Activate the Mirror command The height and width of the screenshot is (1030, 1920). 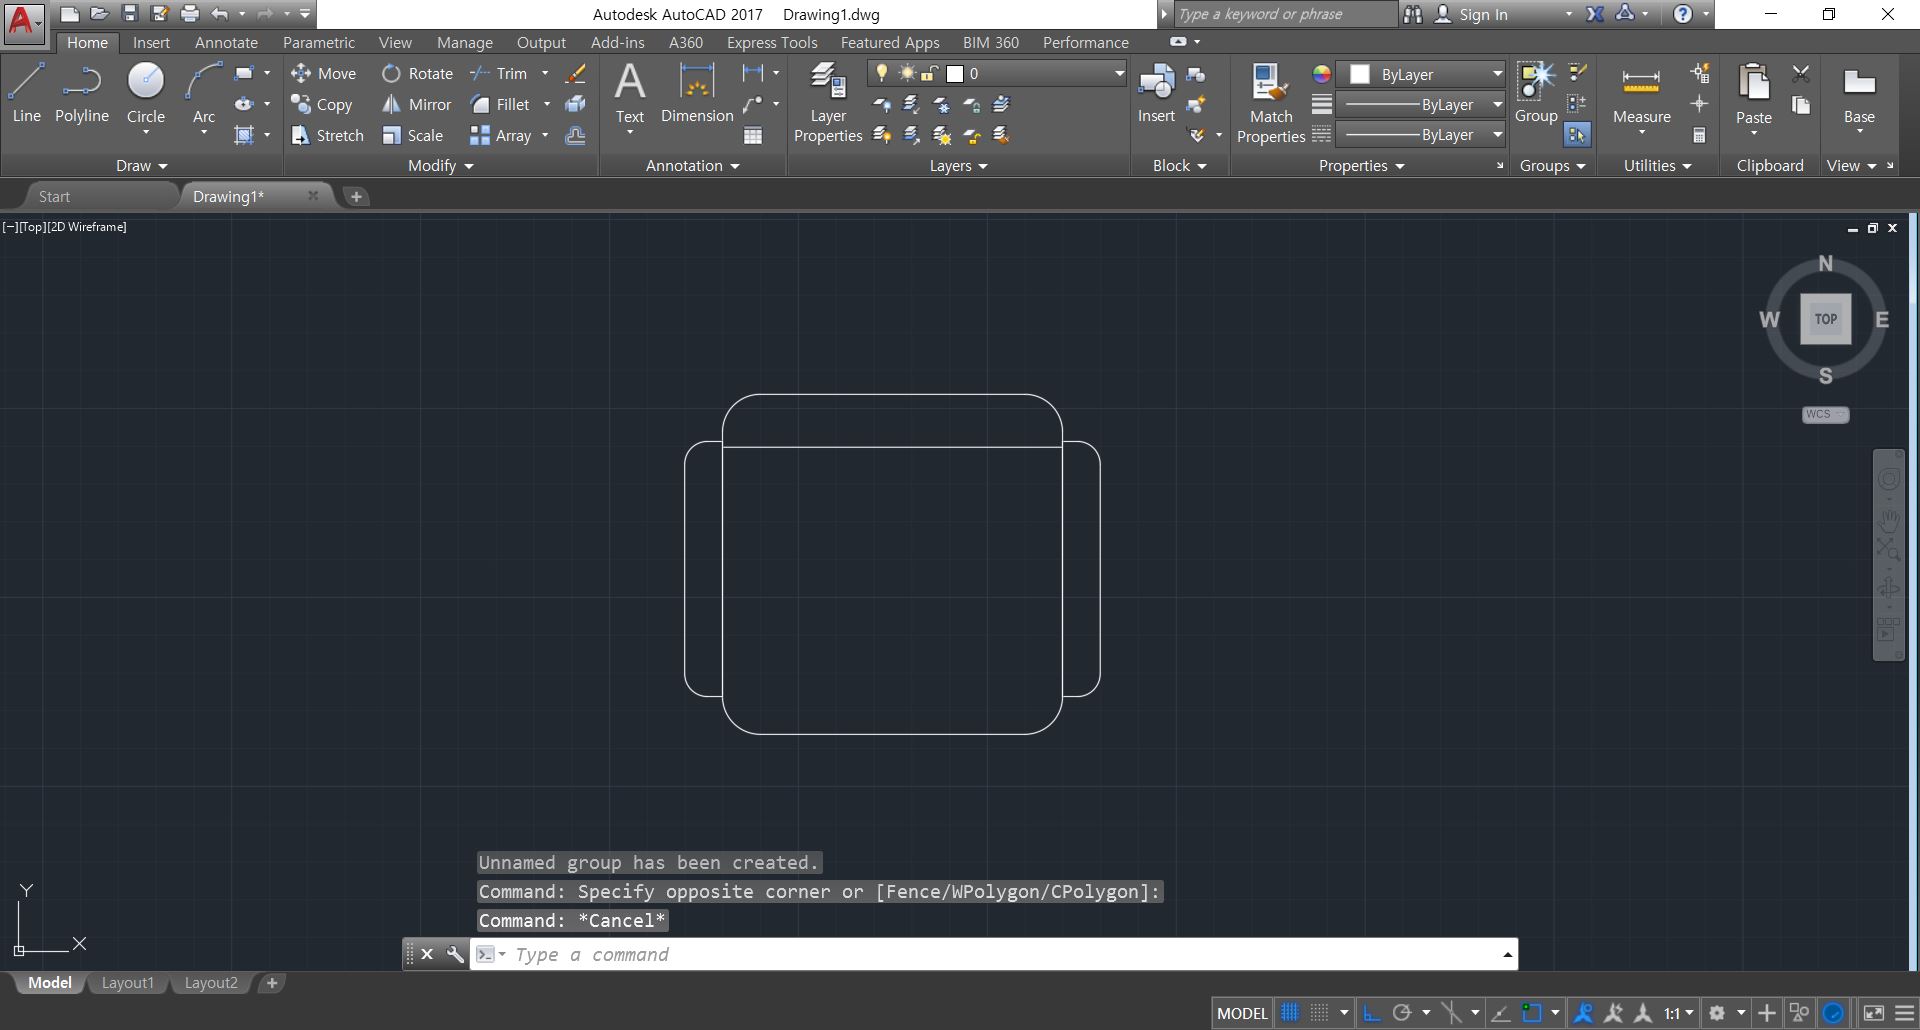pos(416,104)
